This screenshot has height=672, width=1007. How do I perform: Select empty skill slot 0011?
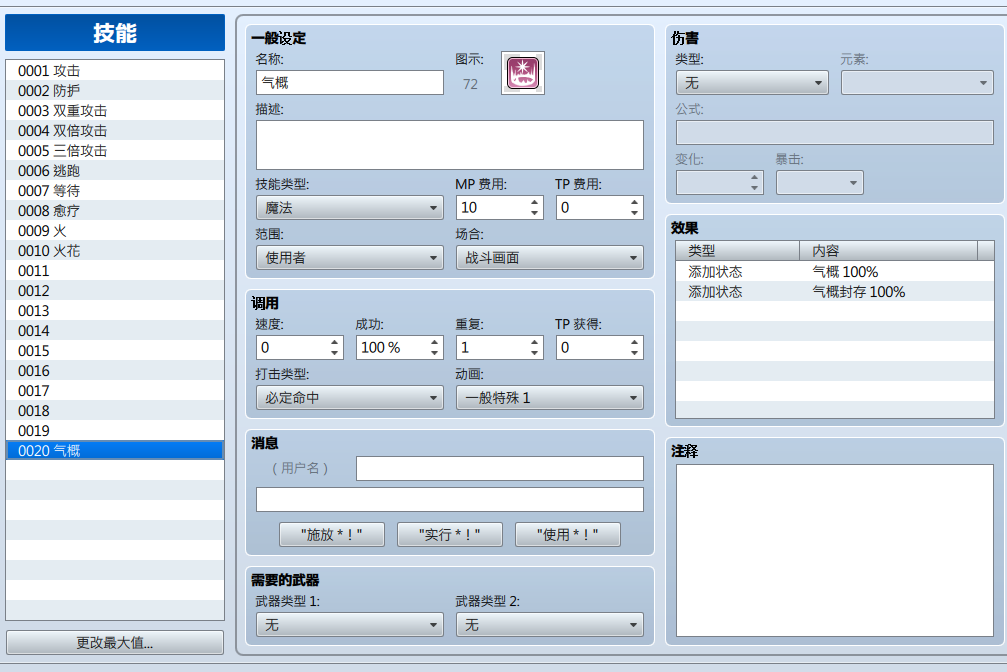pyautogui.click(x=115, y=270)
